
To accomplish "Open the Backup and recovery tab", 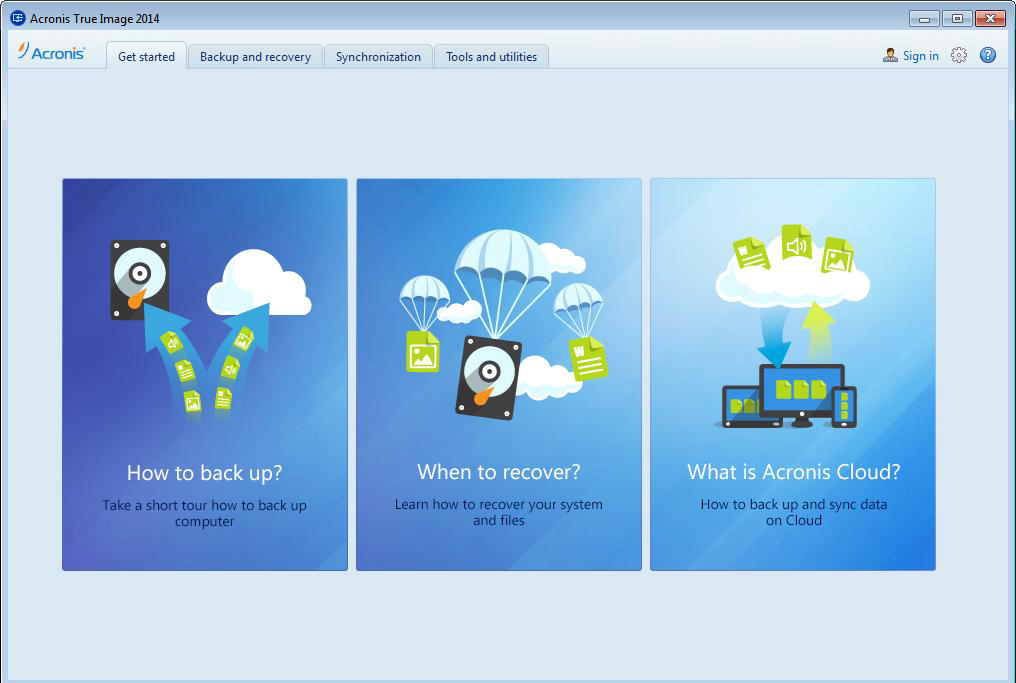I will [255, 57].
